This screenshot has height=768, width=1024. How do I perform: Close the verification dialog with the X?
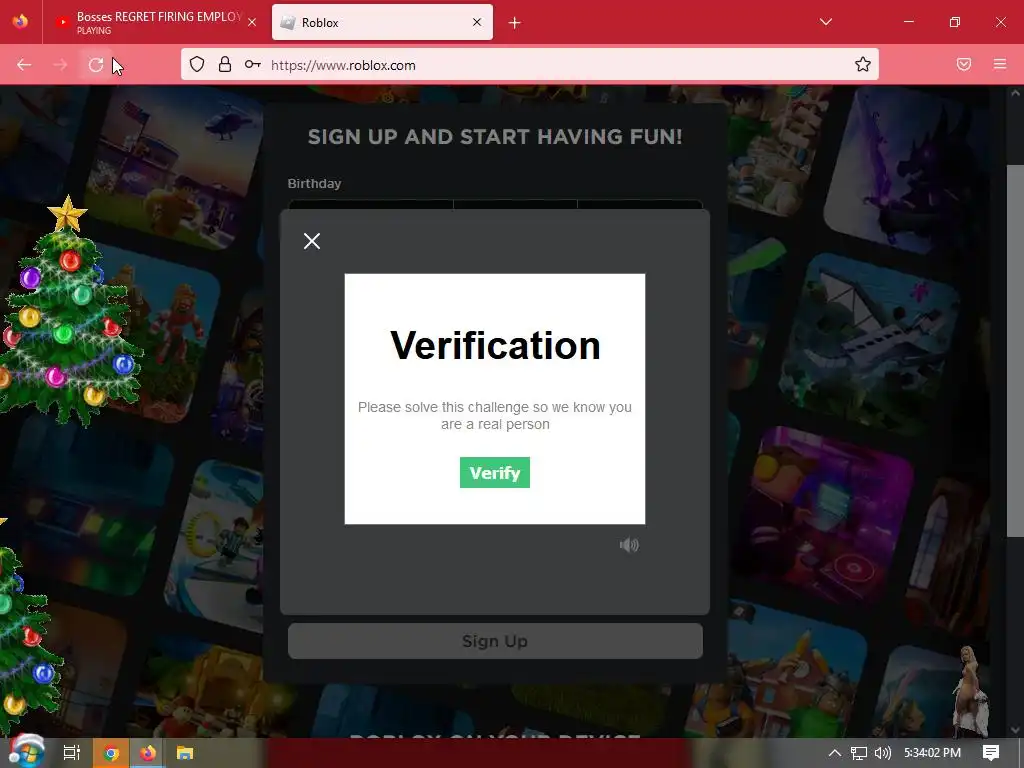point(312,241)
